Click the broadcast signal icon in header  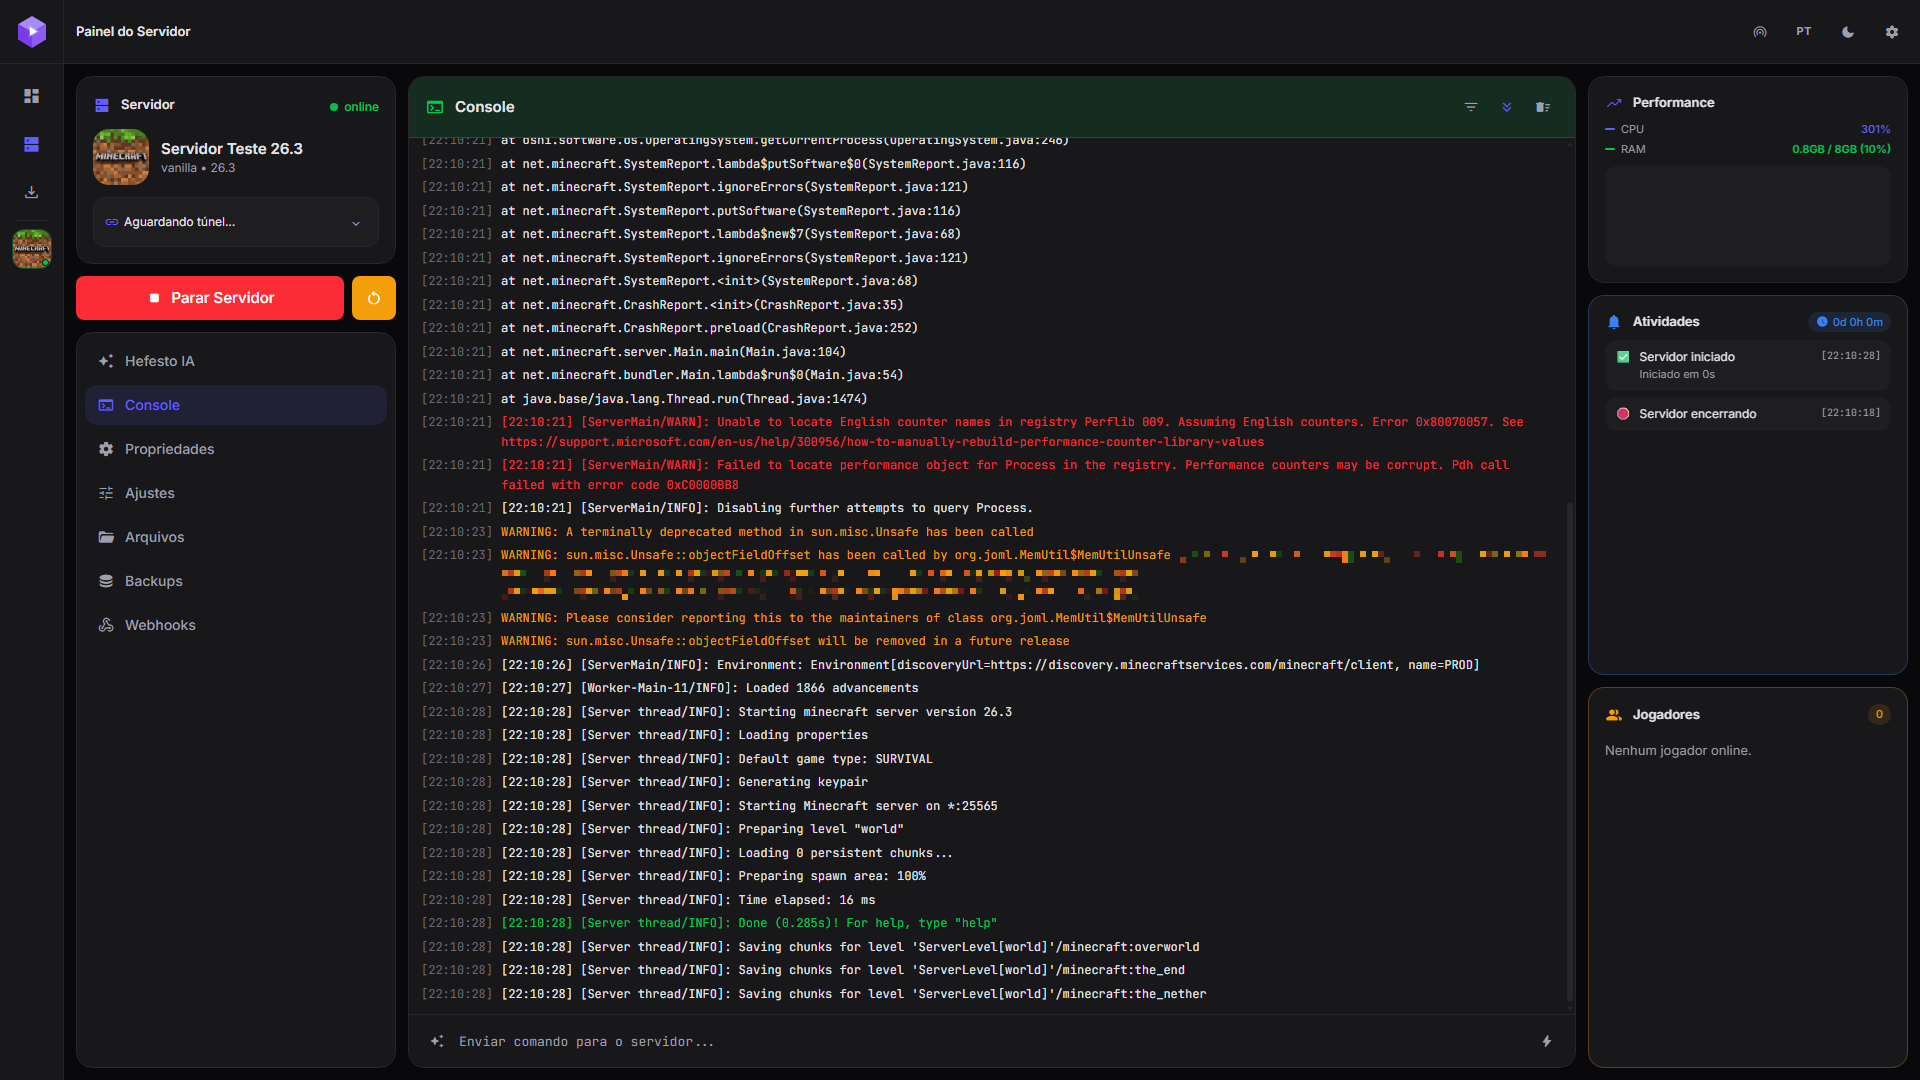(1760, 32)
